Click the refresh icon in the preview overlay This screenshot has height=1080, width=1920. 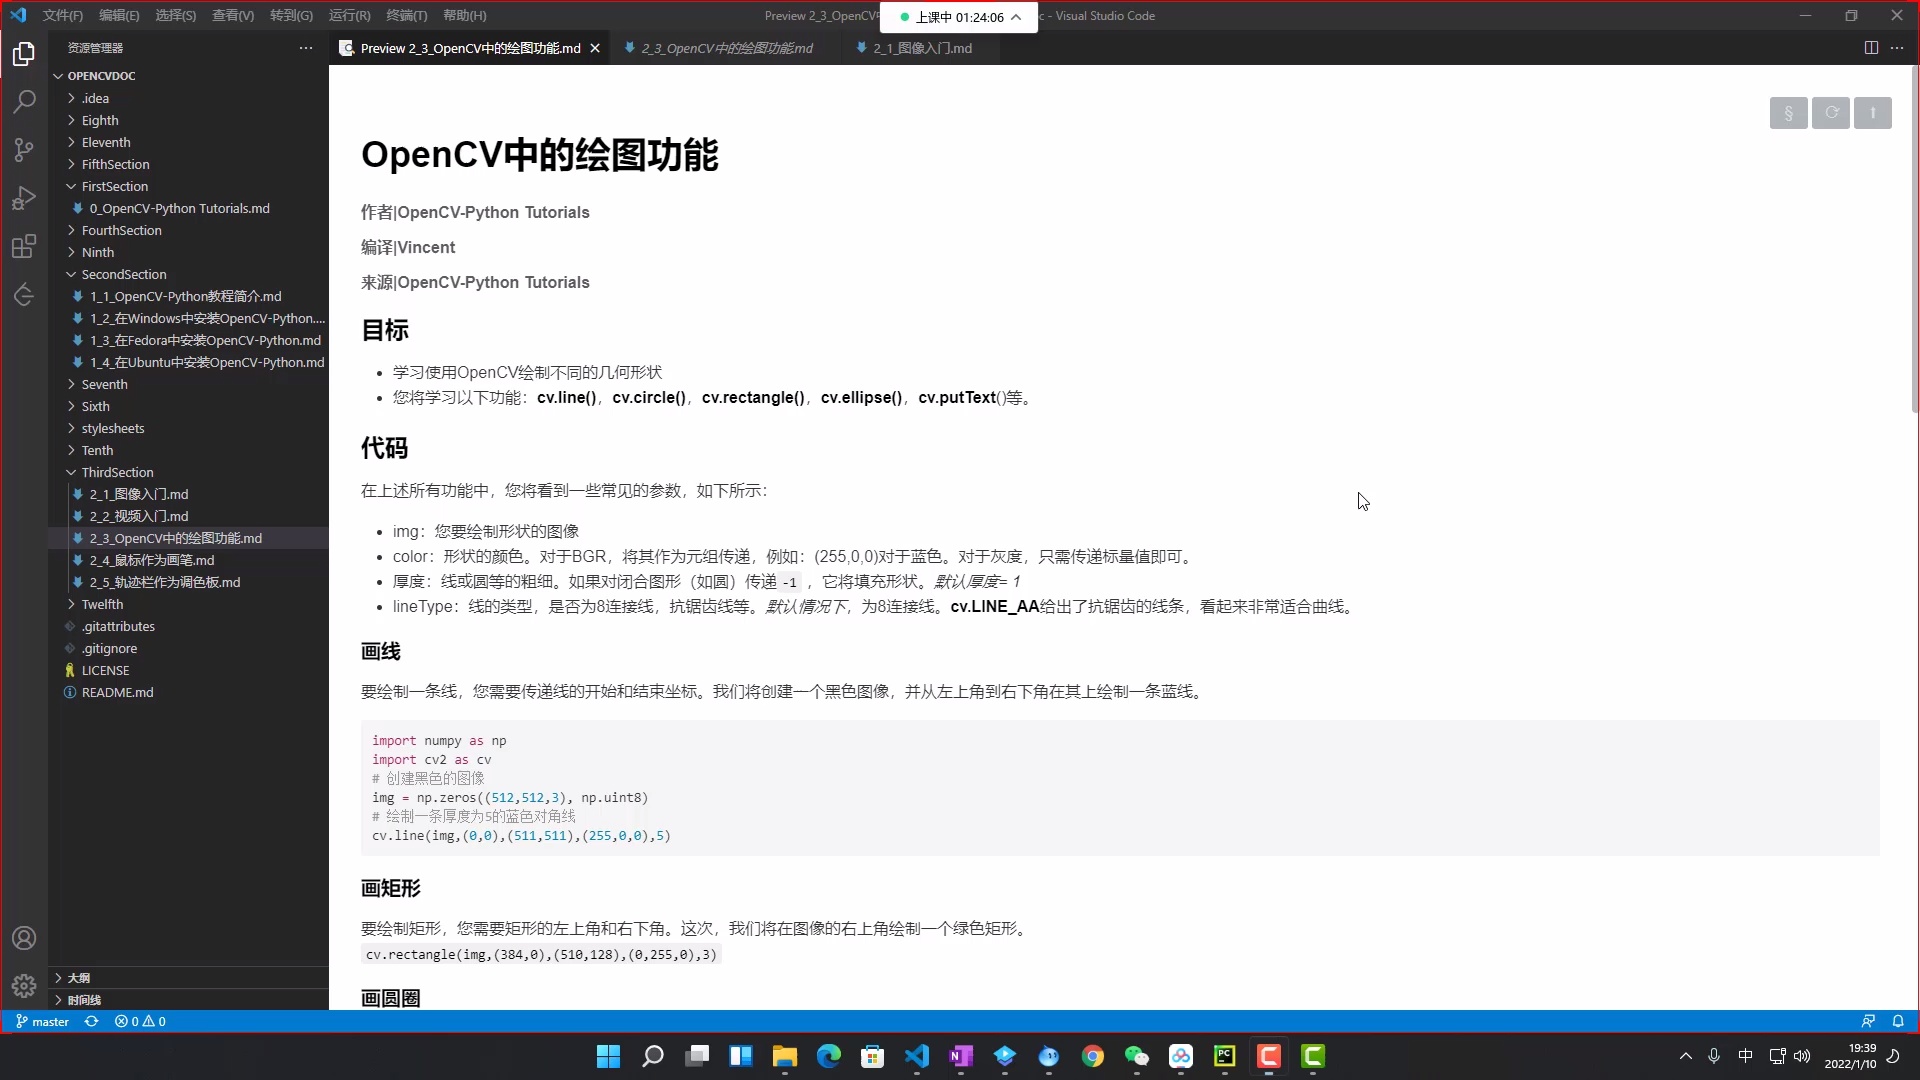pyautogui.click(x=1831, y=112)
